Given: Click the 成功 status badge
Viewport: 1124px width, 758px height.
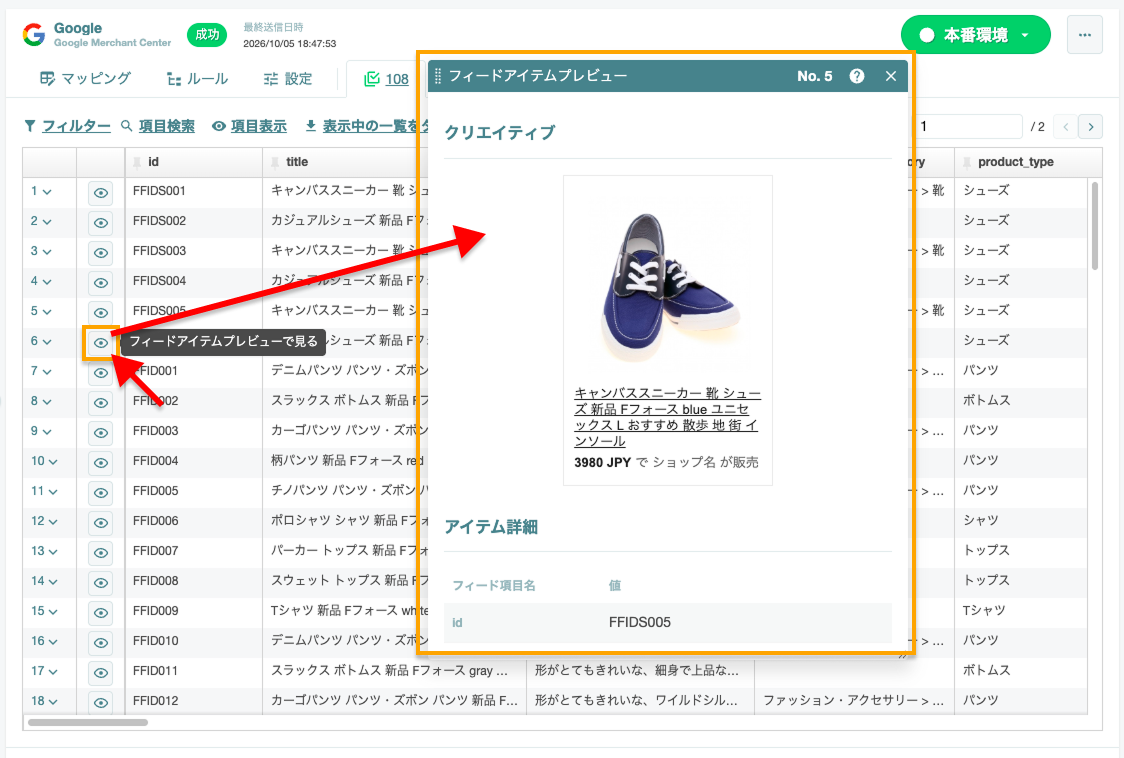Looking at the screenshot, I should 207,34.
